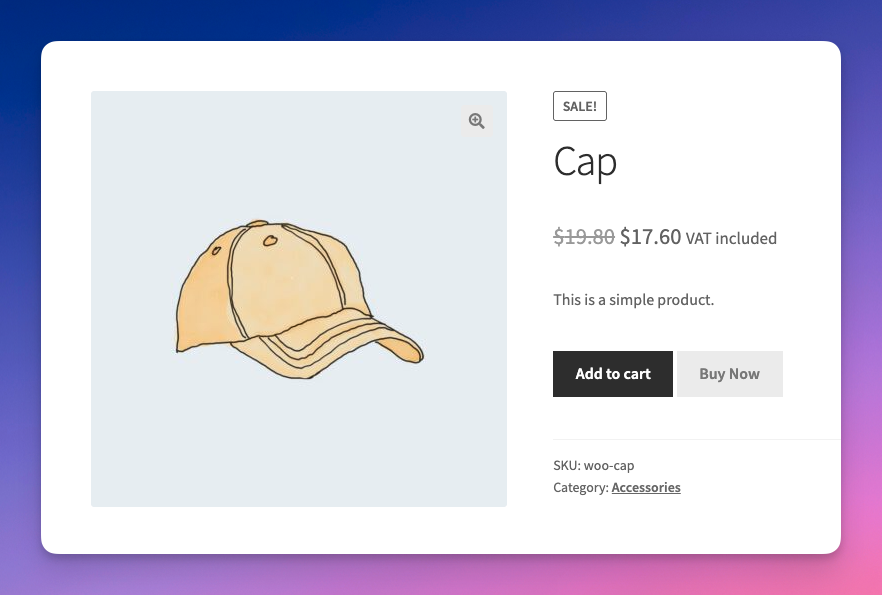Click the Category label next to Accessories
This screenshot has height=595, width=882.
[x=579, y=487]
